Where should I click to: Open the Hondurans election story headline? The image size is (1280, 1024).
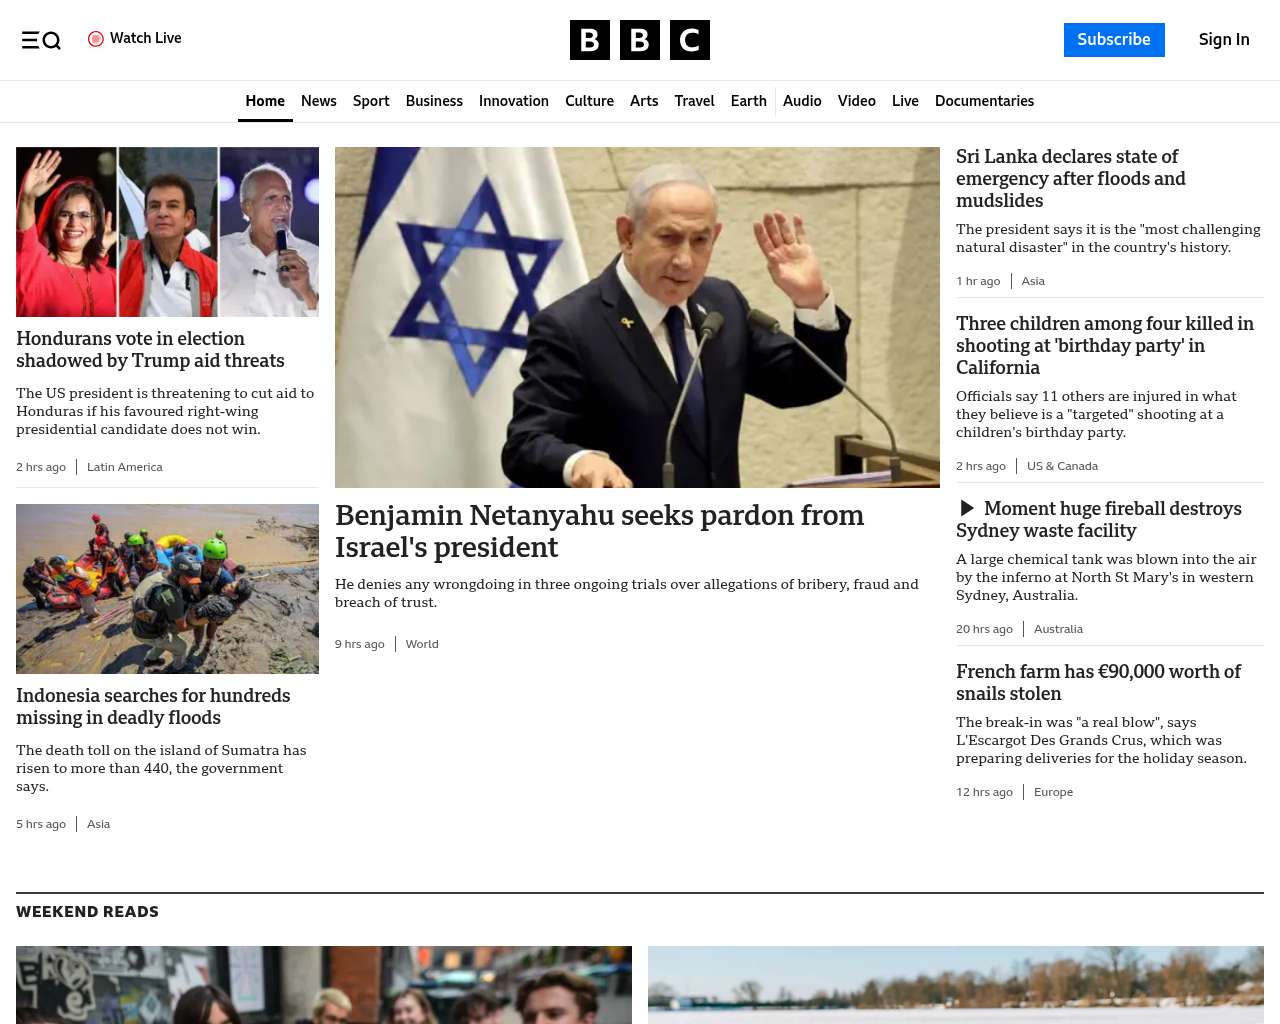pyautogui.click(x=150, y=349)
